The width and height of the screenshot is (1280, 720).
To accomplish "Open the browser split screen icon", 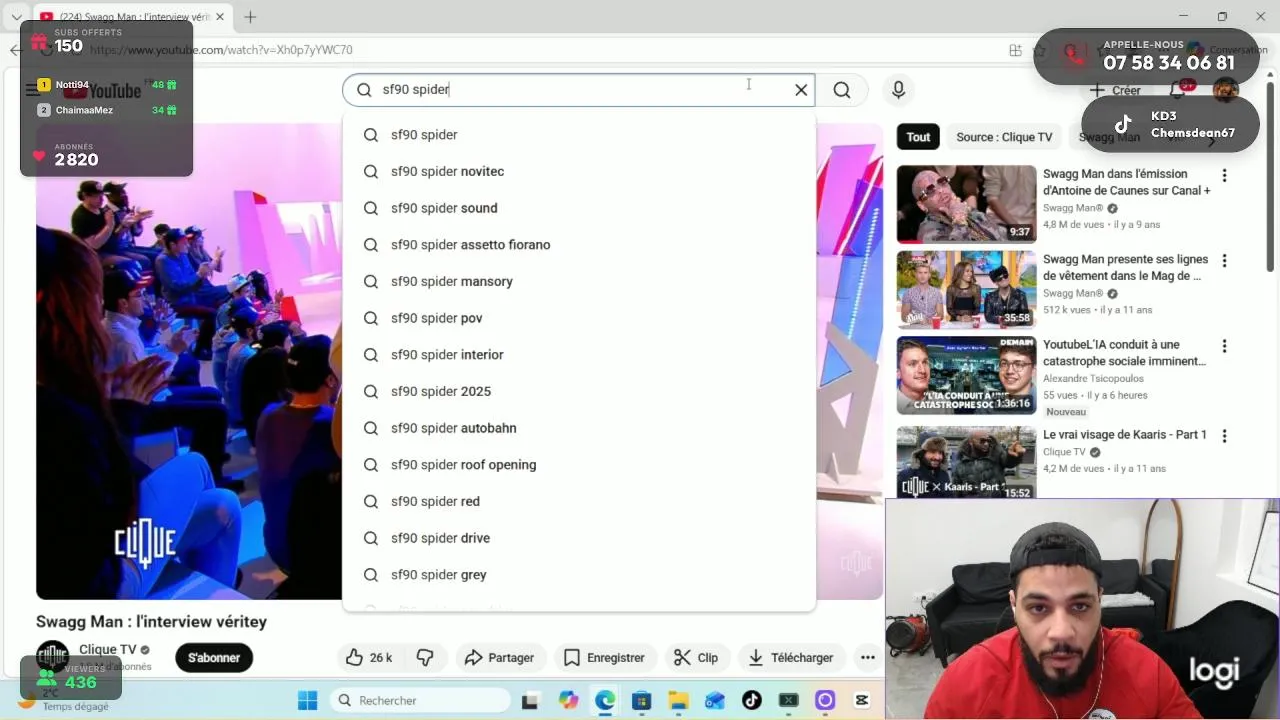I will click(1016, 50).
